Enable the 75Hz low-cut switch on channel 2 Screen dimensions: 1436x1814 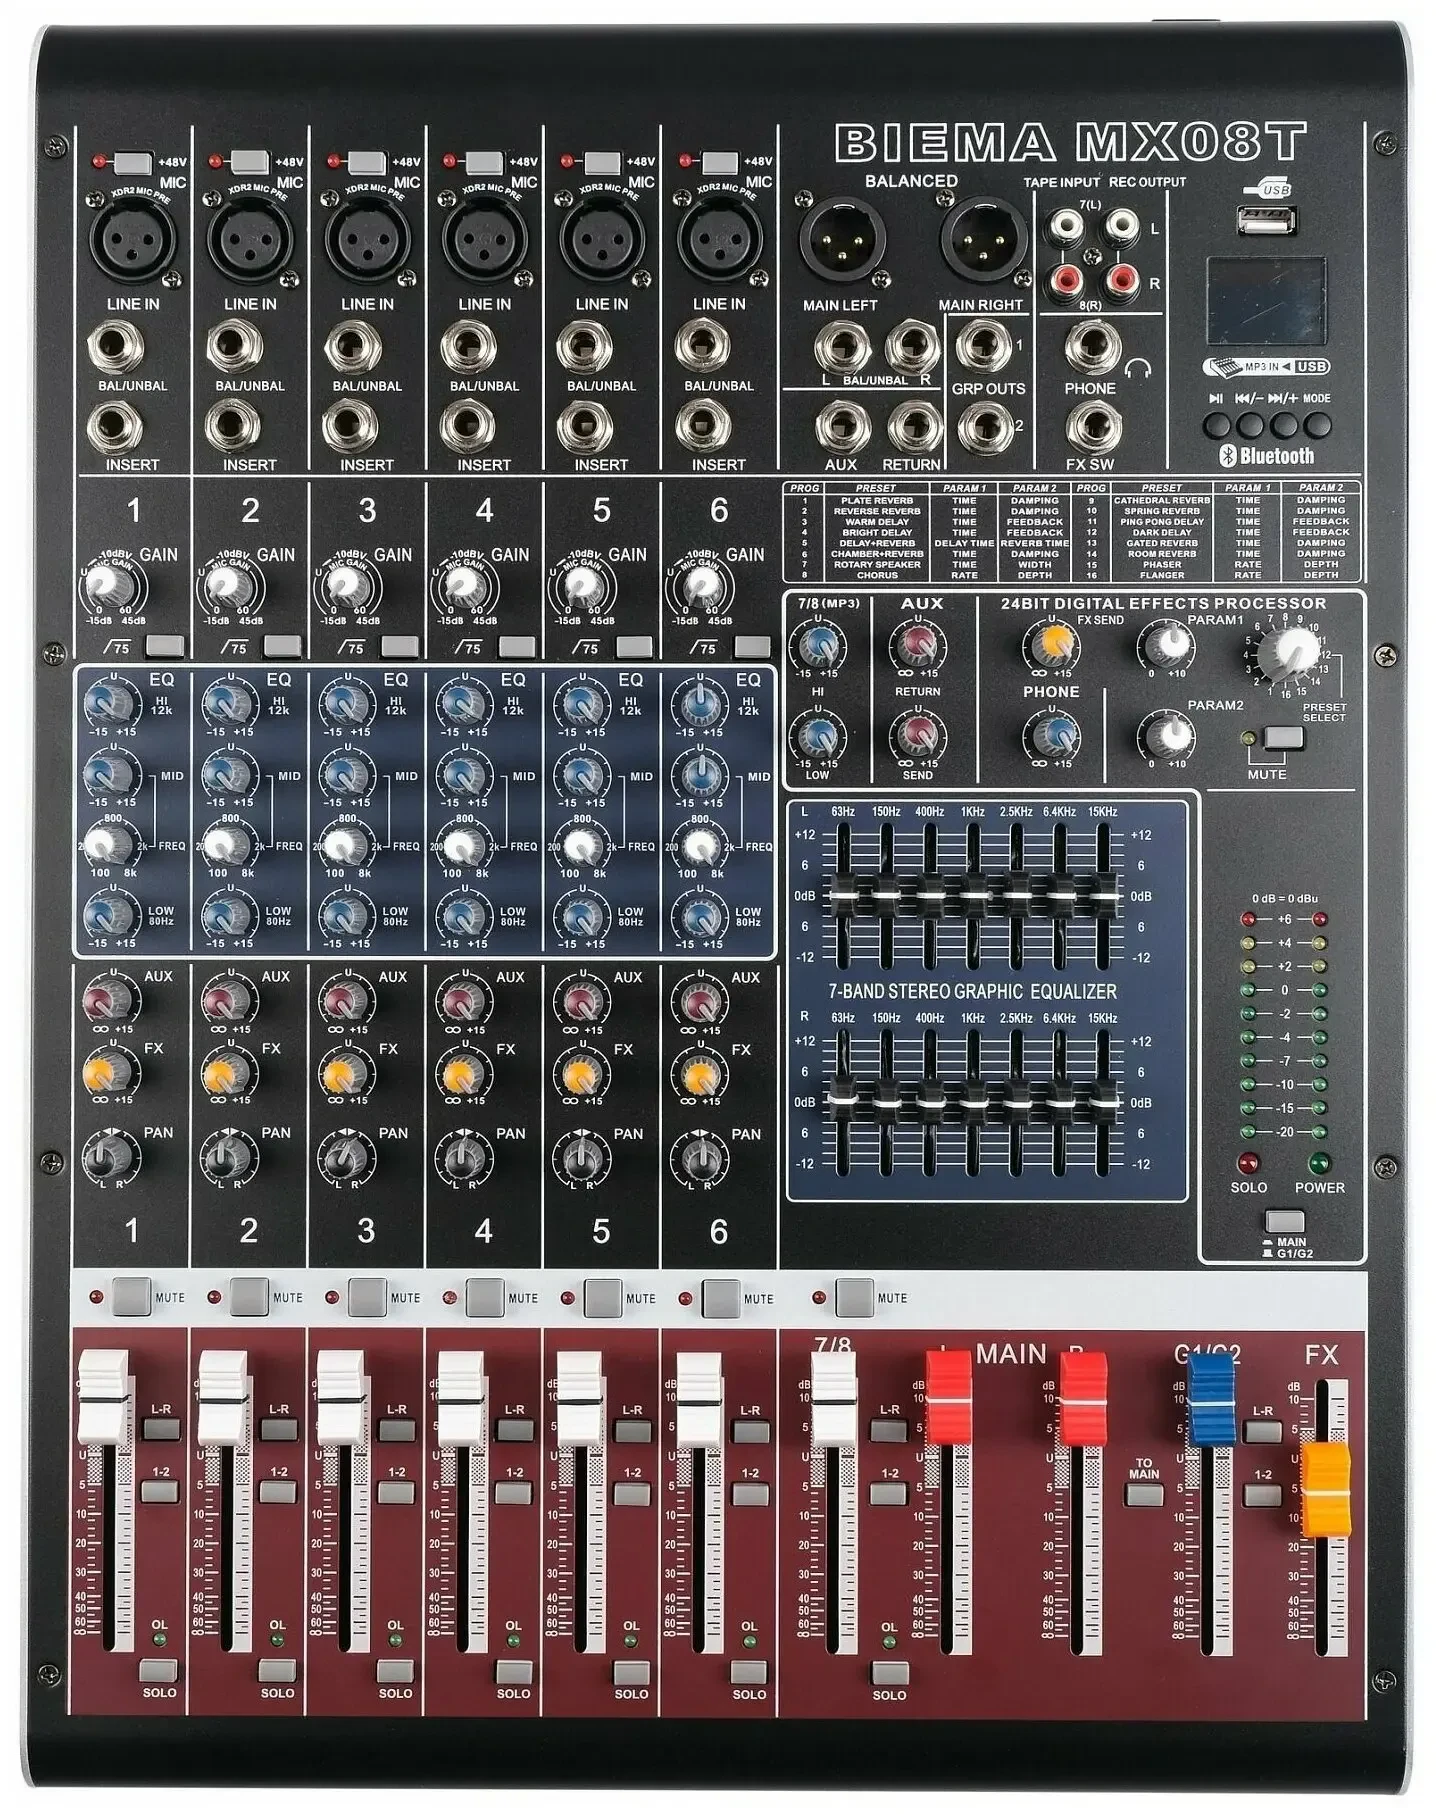point(282,646)
